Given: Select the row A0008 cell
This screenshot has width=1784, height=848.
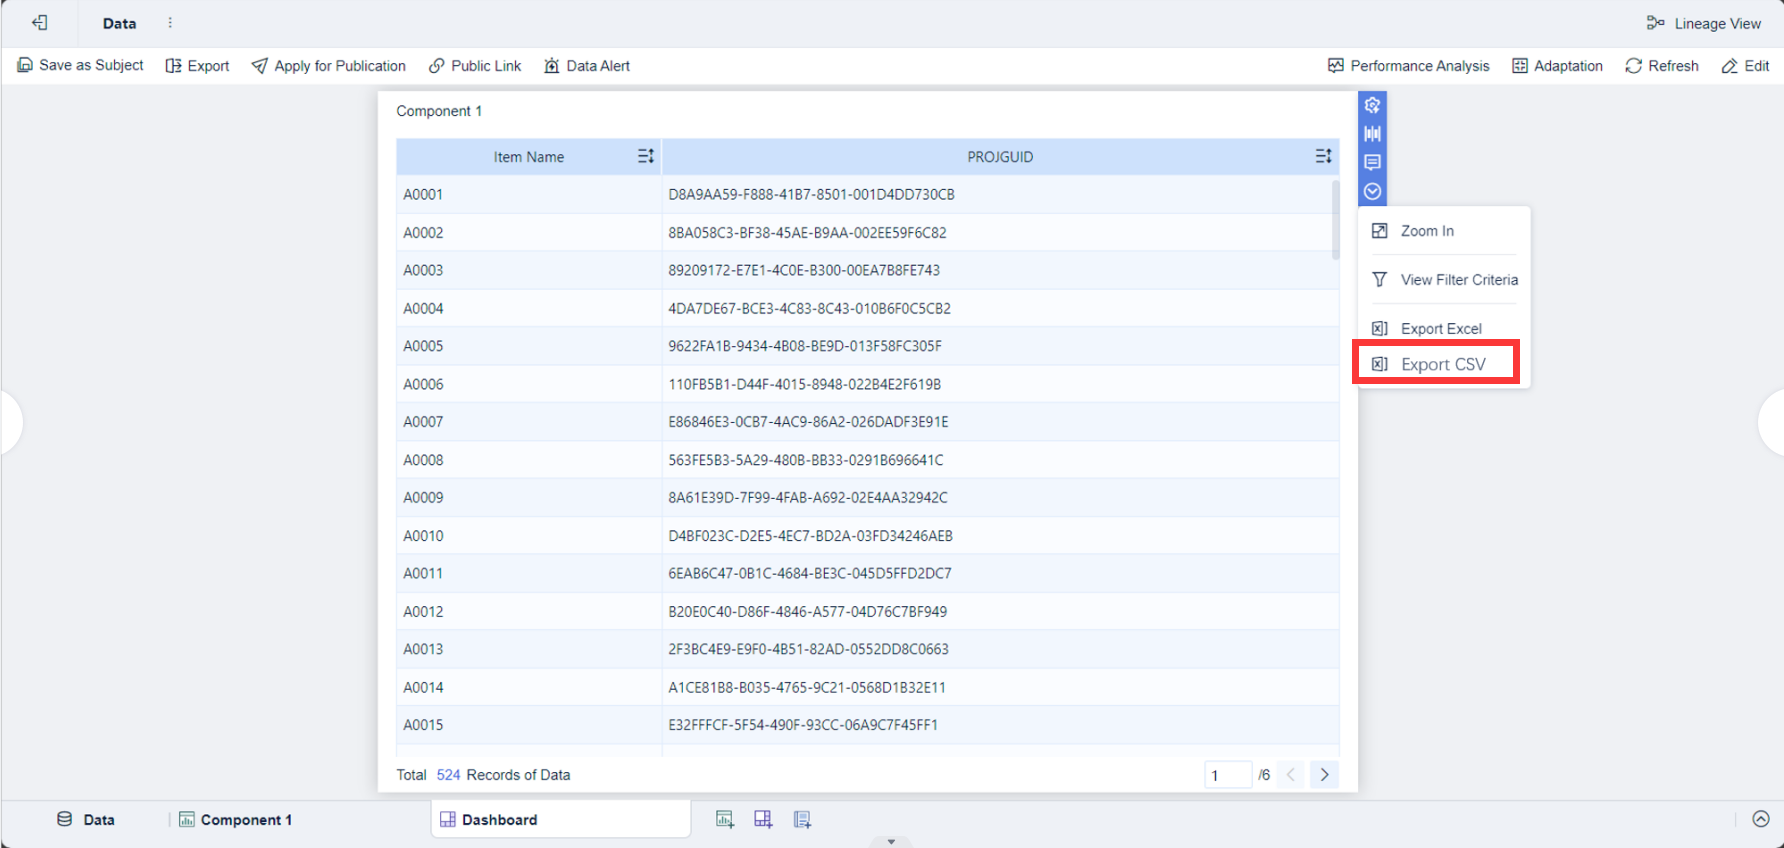Looking at the screenshot, I should [x=529, y=460].
